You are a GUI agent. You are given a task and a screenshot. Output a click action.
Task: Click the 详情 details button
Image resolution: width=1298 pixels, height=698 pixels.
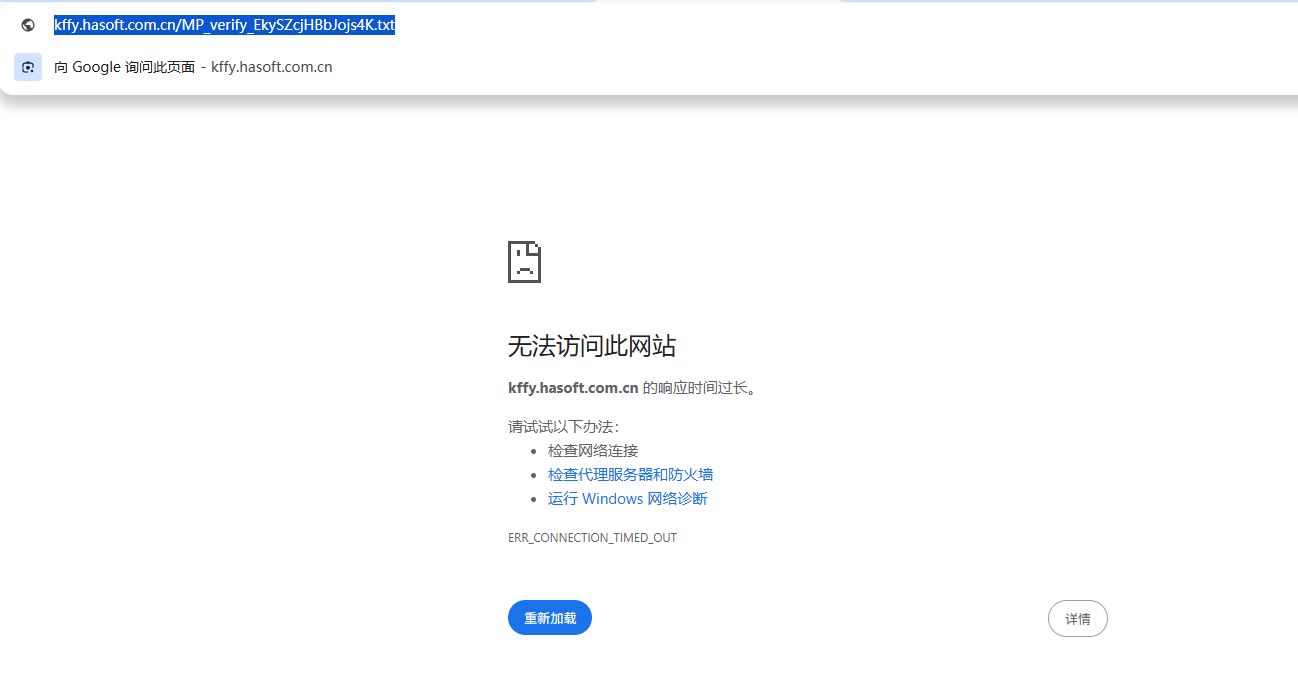click(x=1077, y=619)
